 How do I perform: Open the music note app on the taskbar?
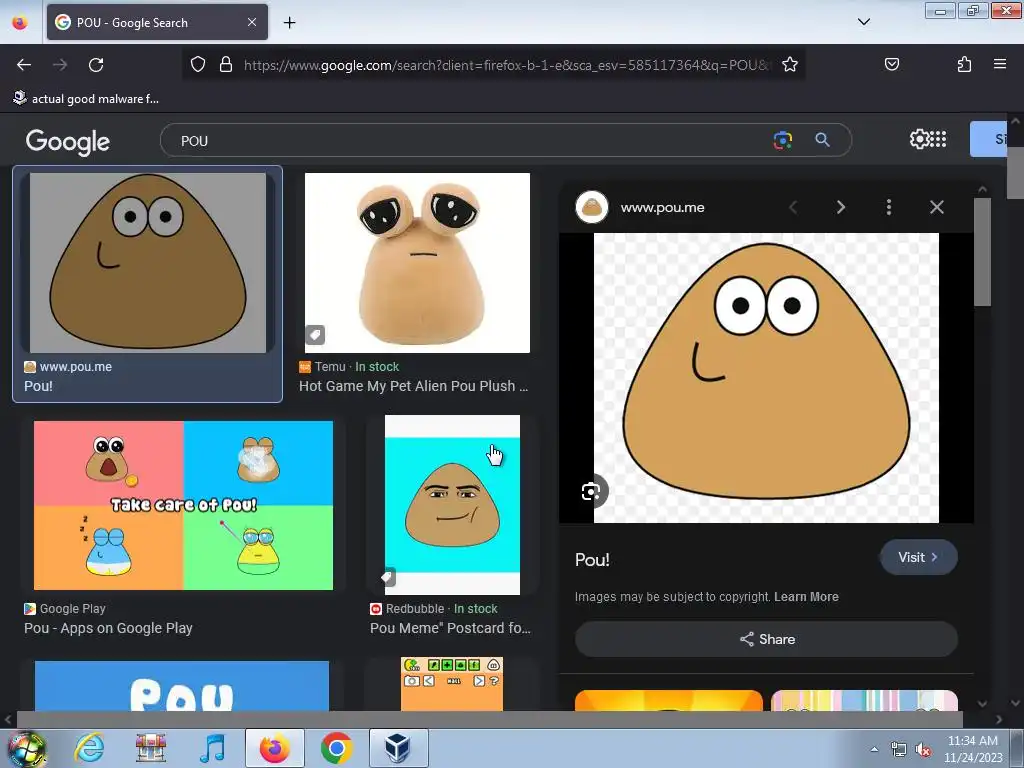pyautogui.click(x=213, y=748)
